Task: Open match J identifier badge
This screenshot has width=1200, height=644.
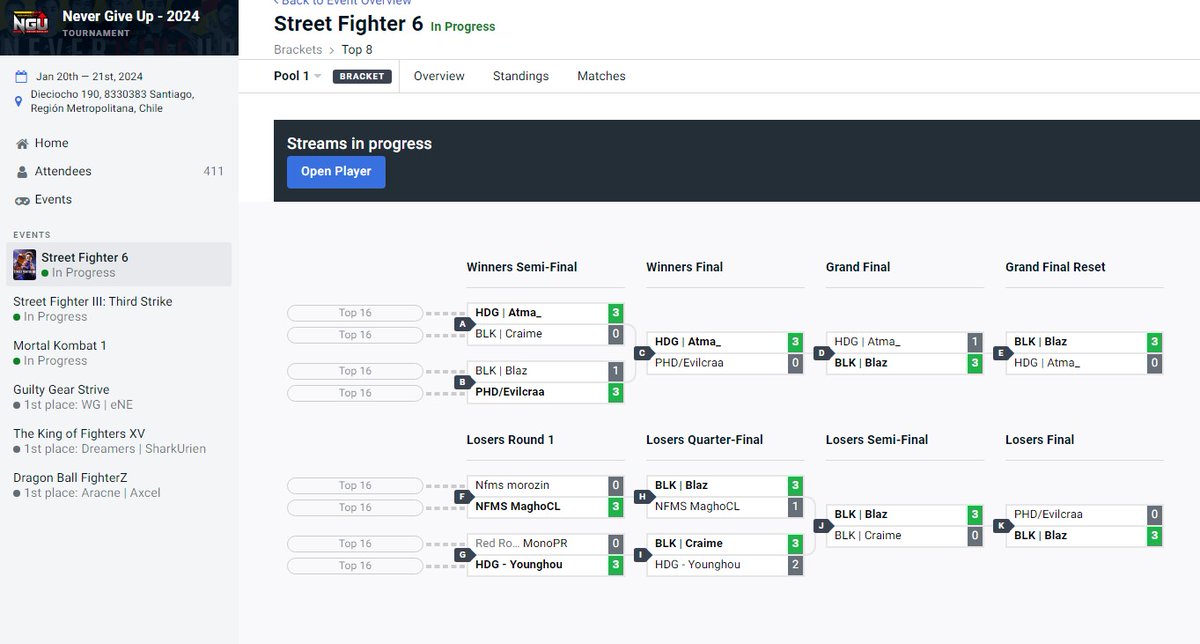Action: [823, 526]
